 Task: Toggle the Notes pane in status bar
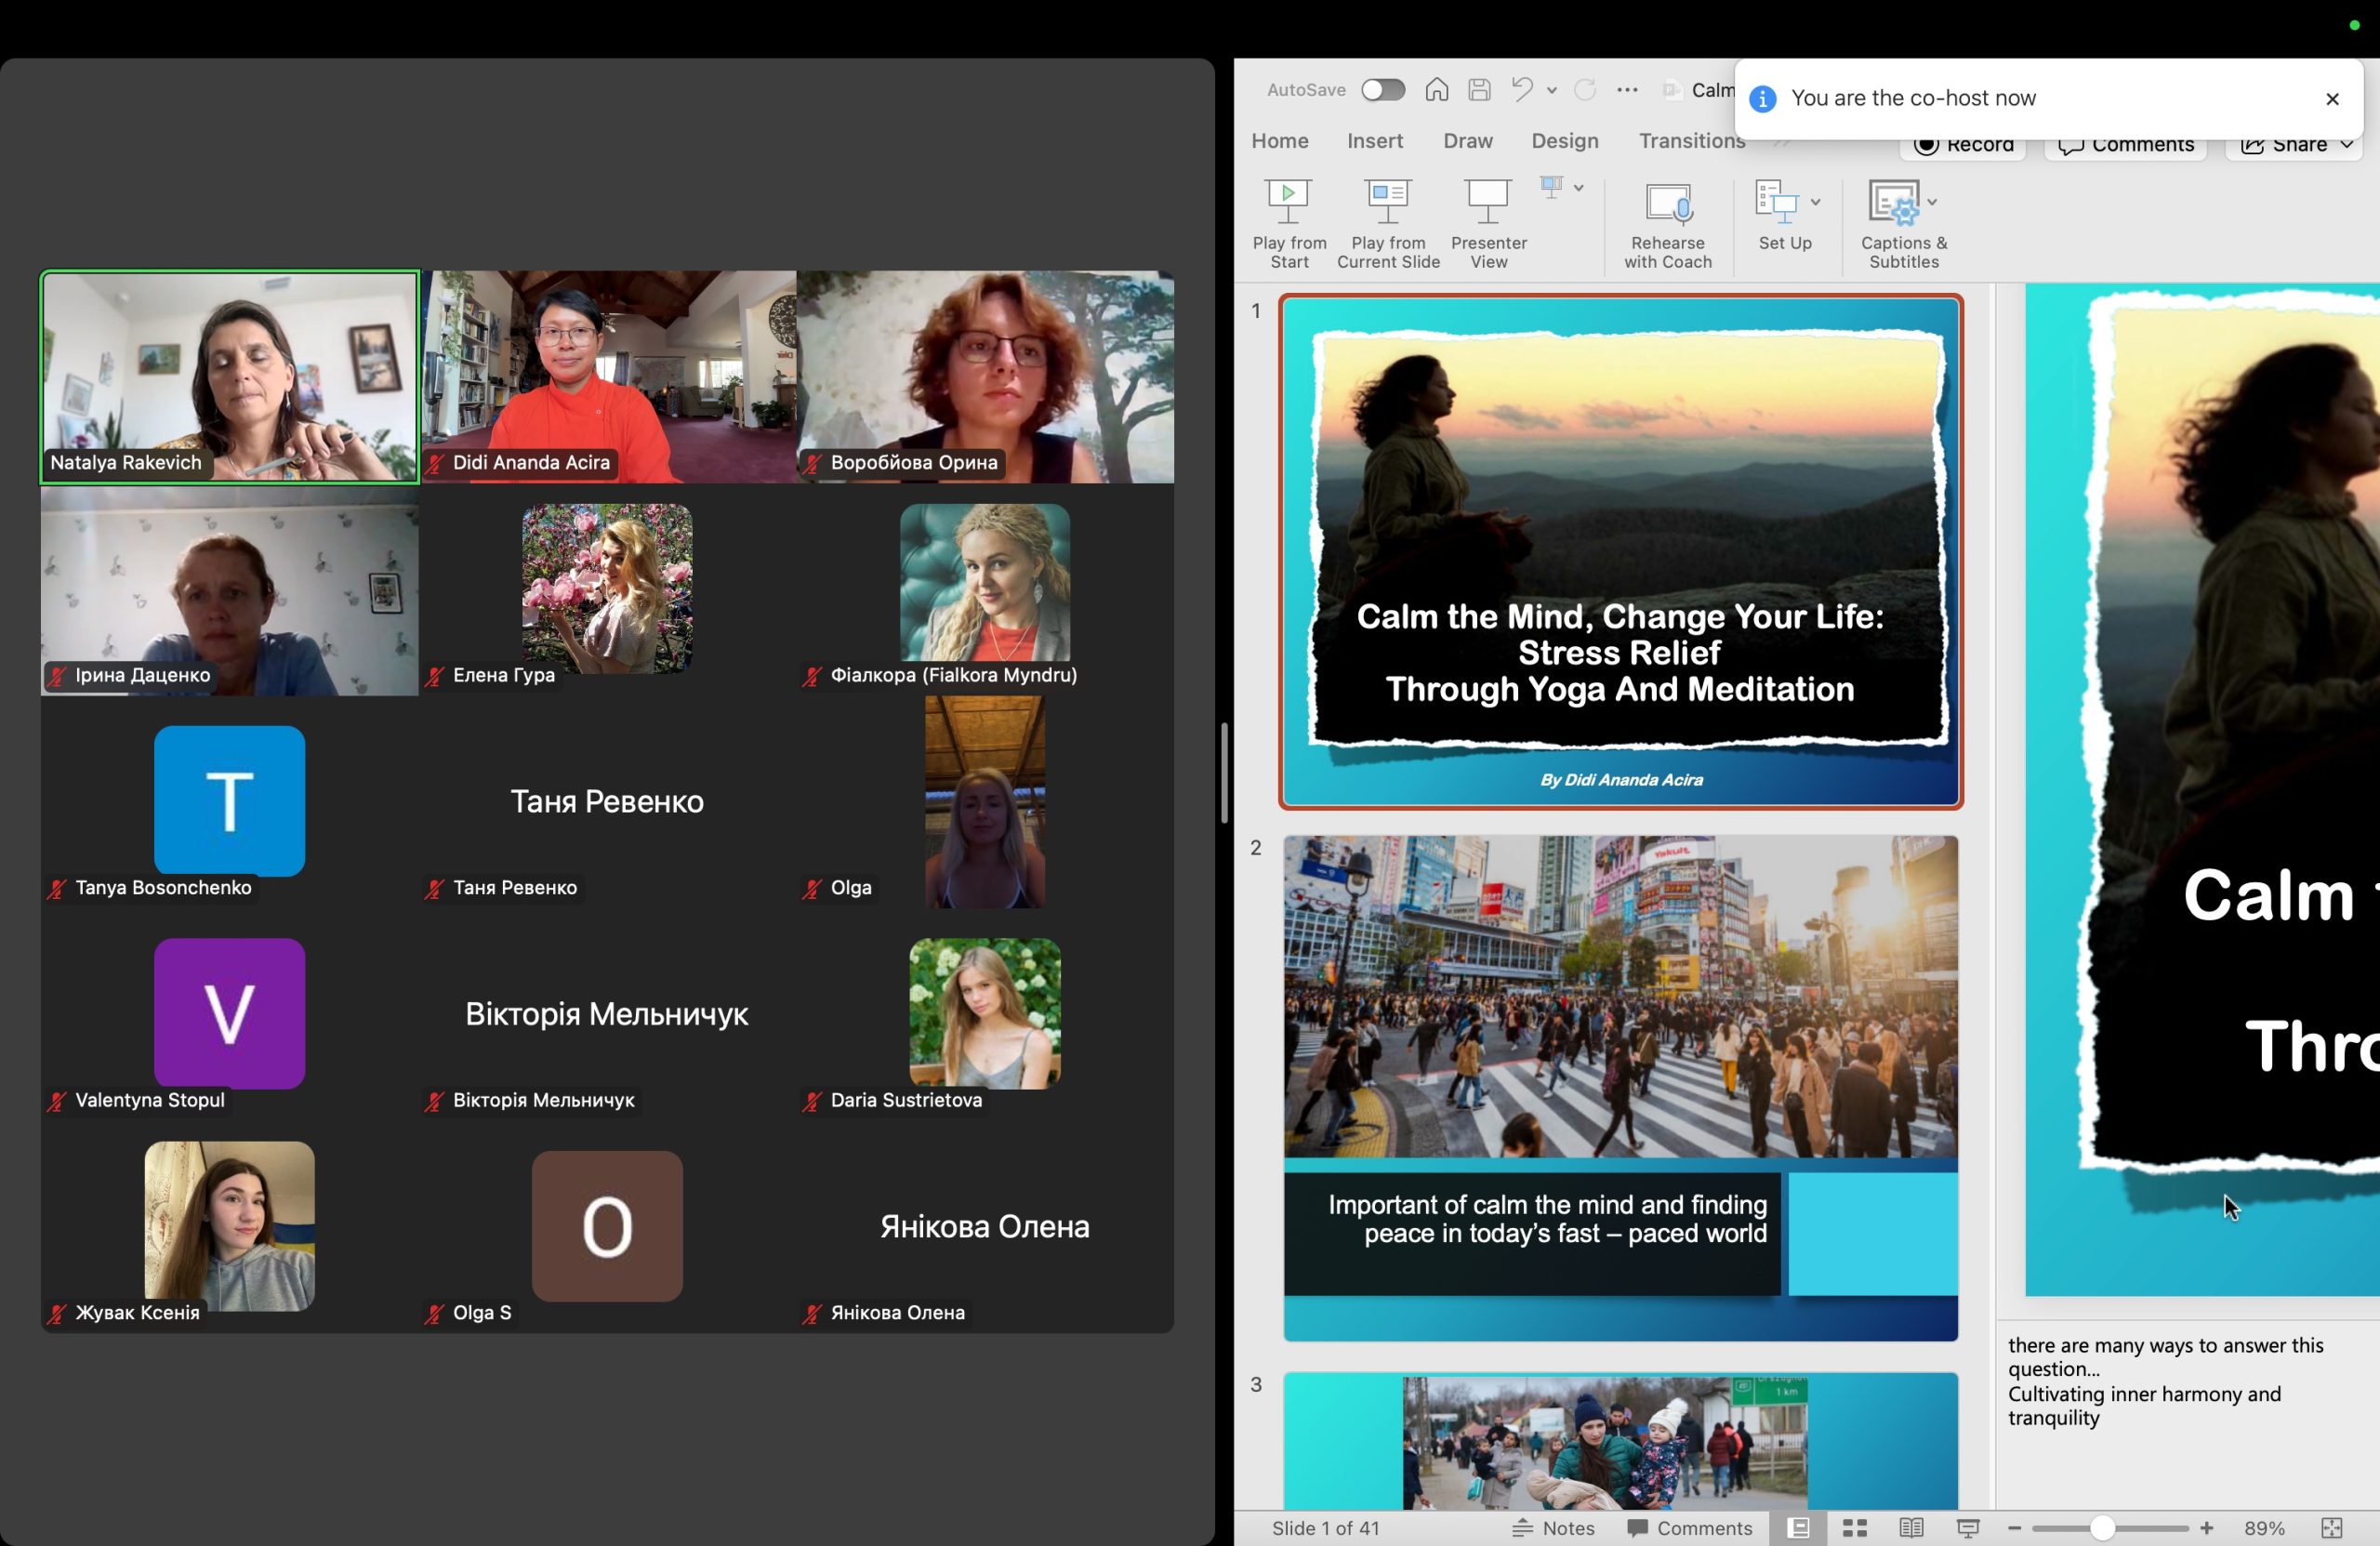[1553, 1527]
